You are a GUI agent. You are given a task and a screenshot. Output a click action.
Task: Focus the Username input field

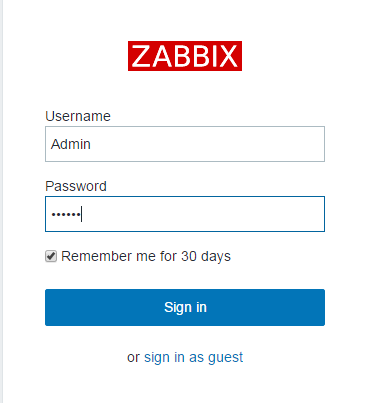(x=185, y=144)
